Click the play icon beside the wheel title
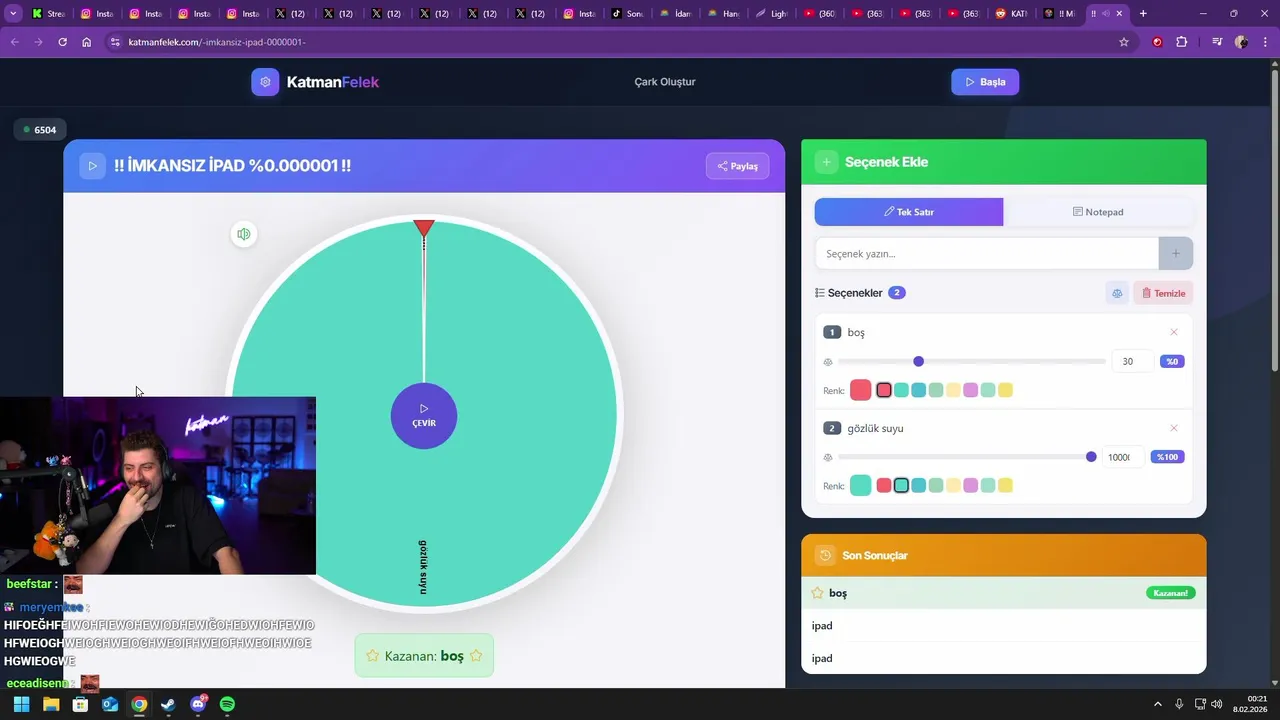The width and height of the screenshot is (1280, 720). tap(92, 166)
